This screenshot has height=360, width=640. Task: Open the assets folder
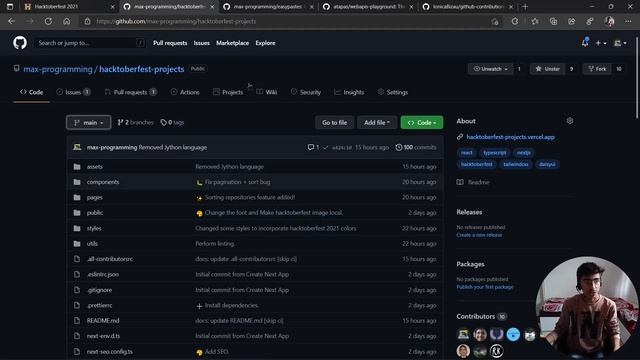pyautogui.click(x=95, y=167)
